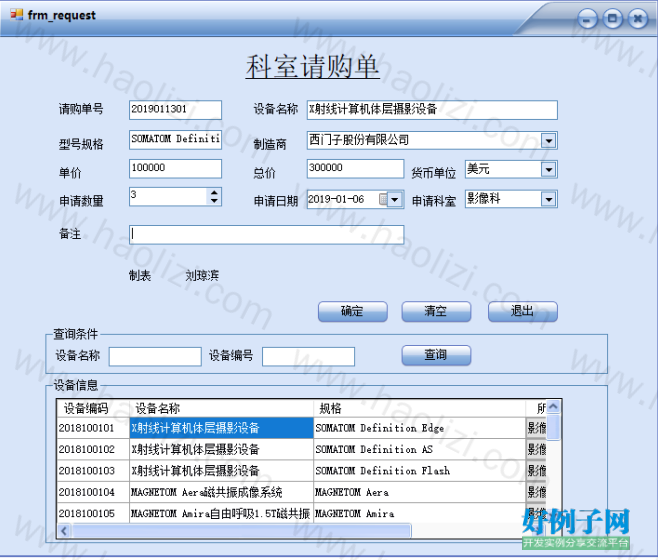Screen dimensions: 658x560
Task: Click the 申请数量 value field showing 3
Action: pyautogui.click(x=169, y=196)
